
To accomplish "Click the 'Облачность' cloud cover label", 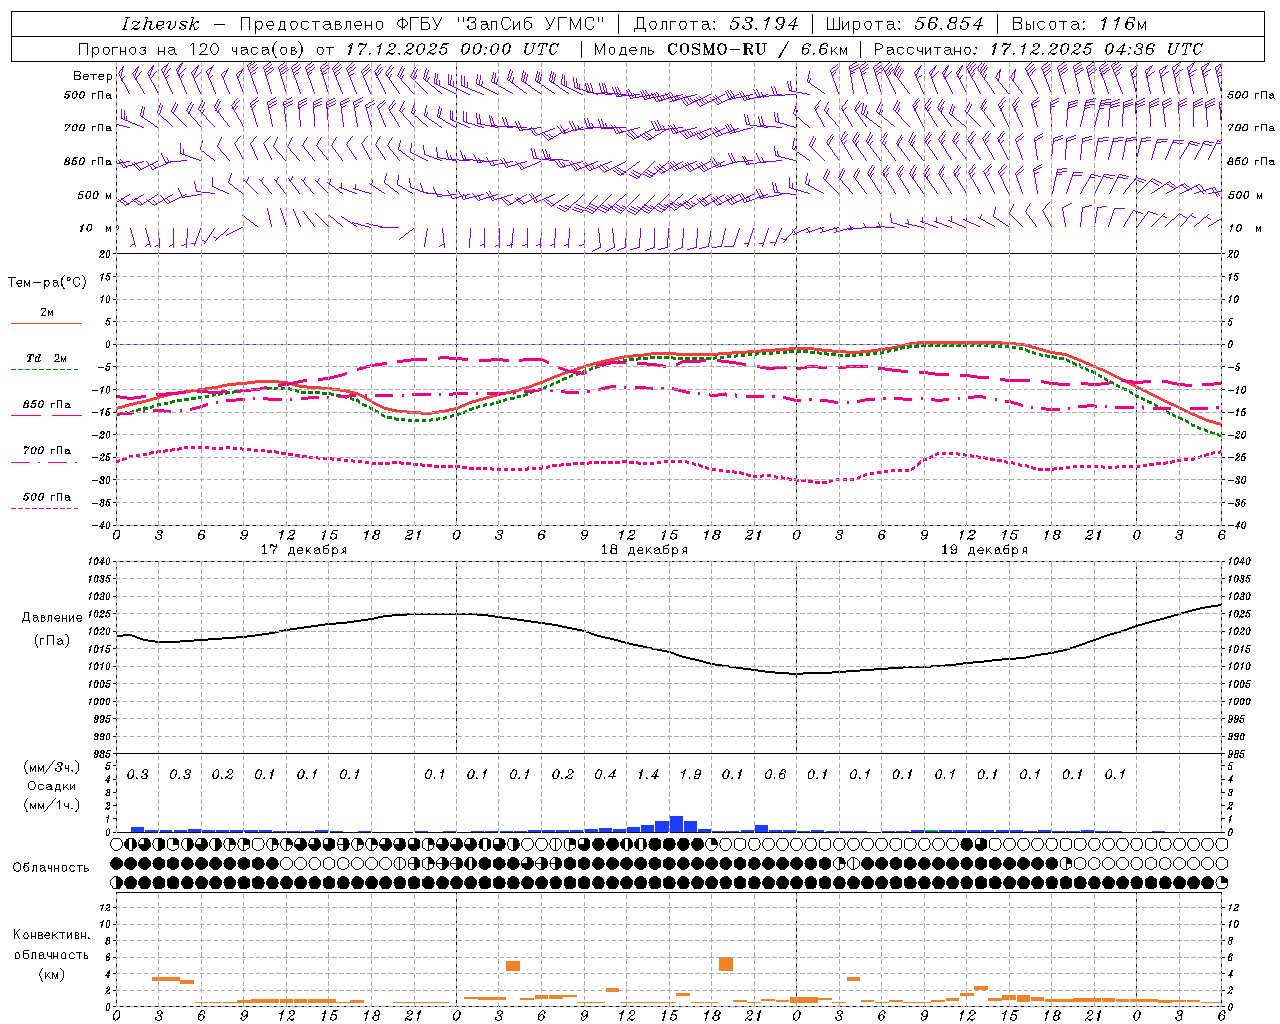I will pos(50,867).
